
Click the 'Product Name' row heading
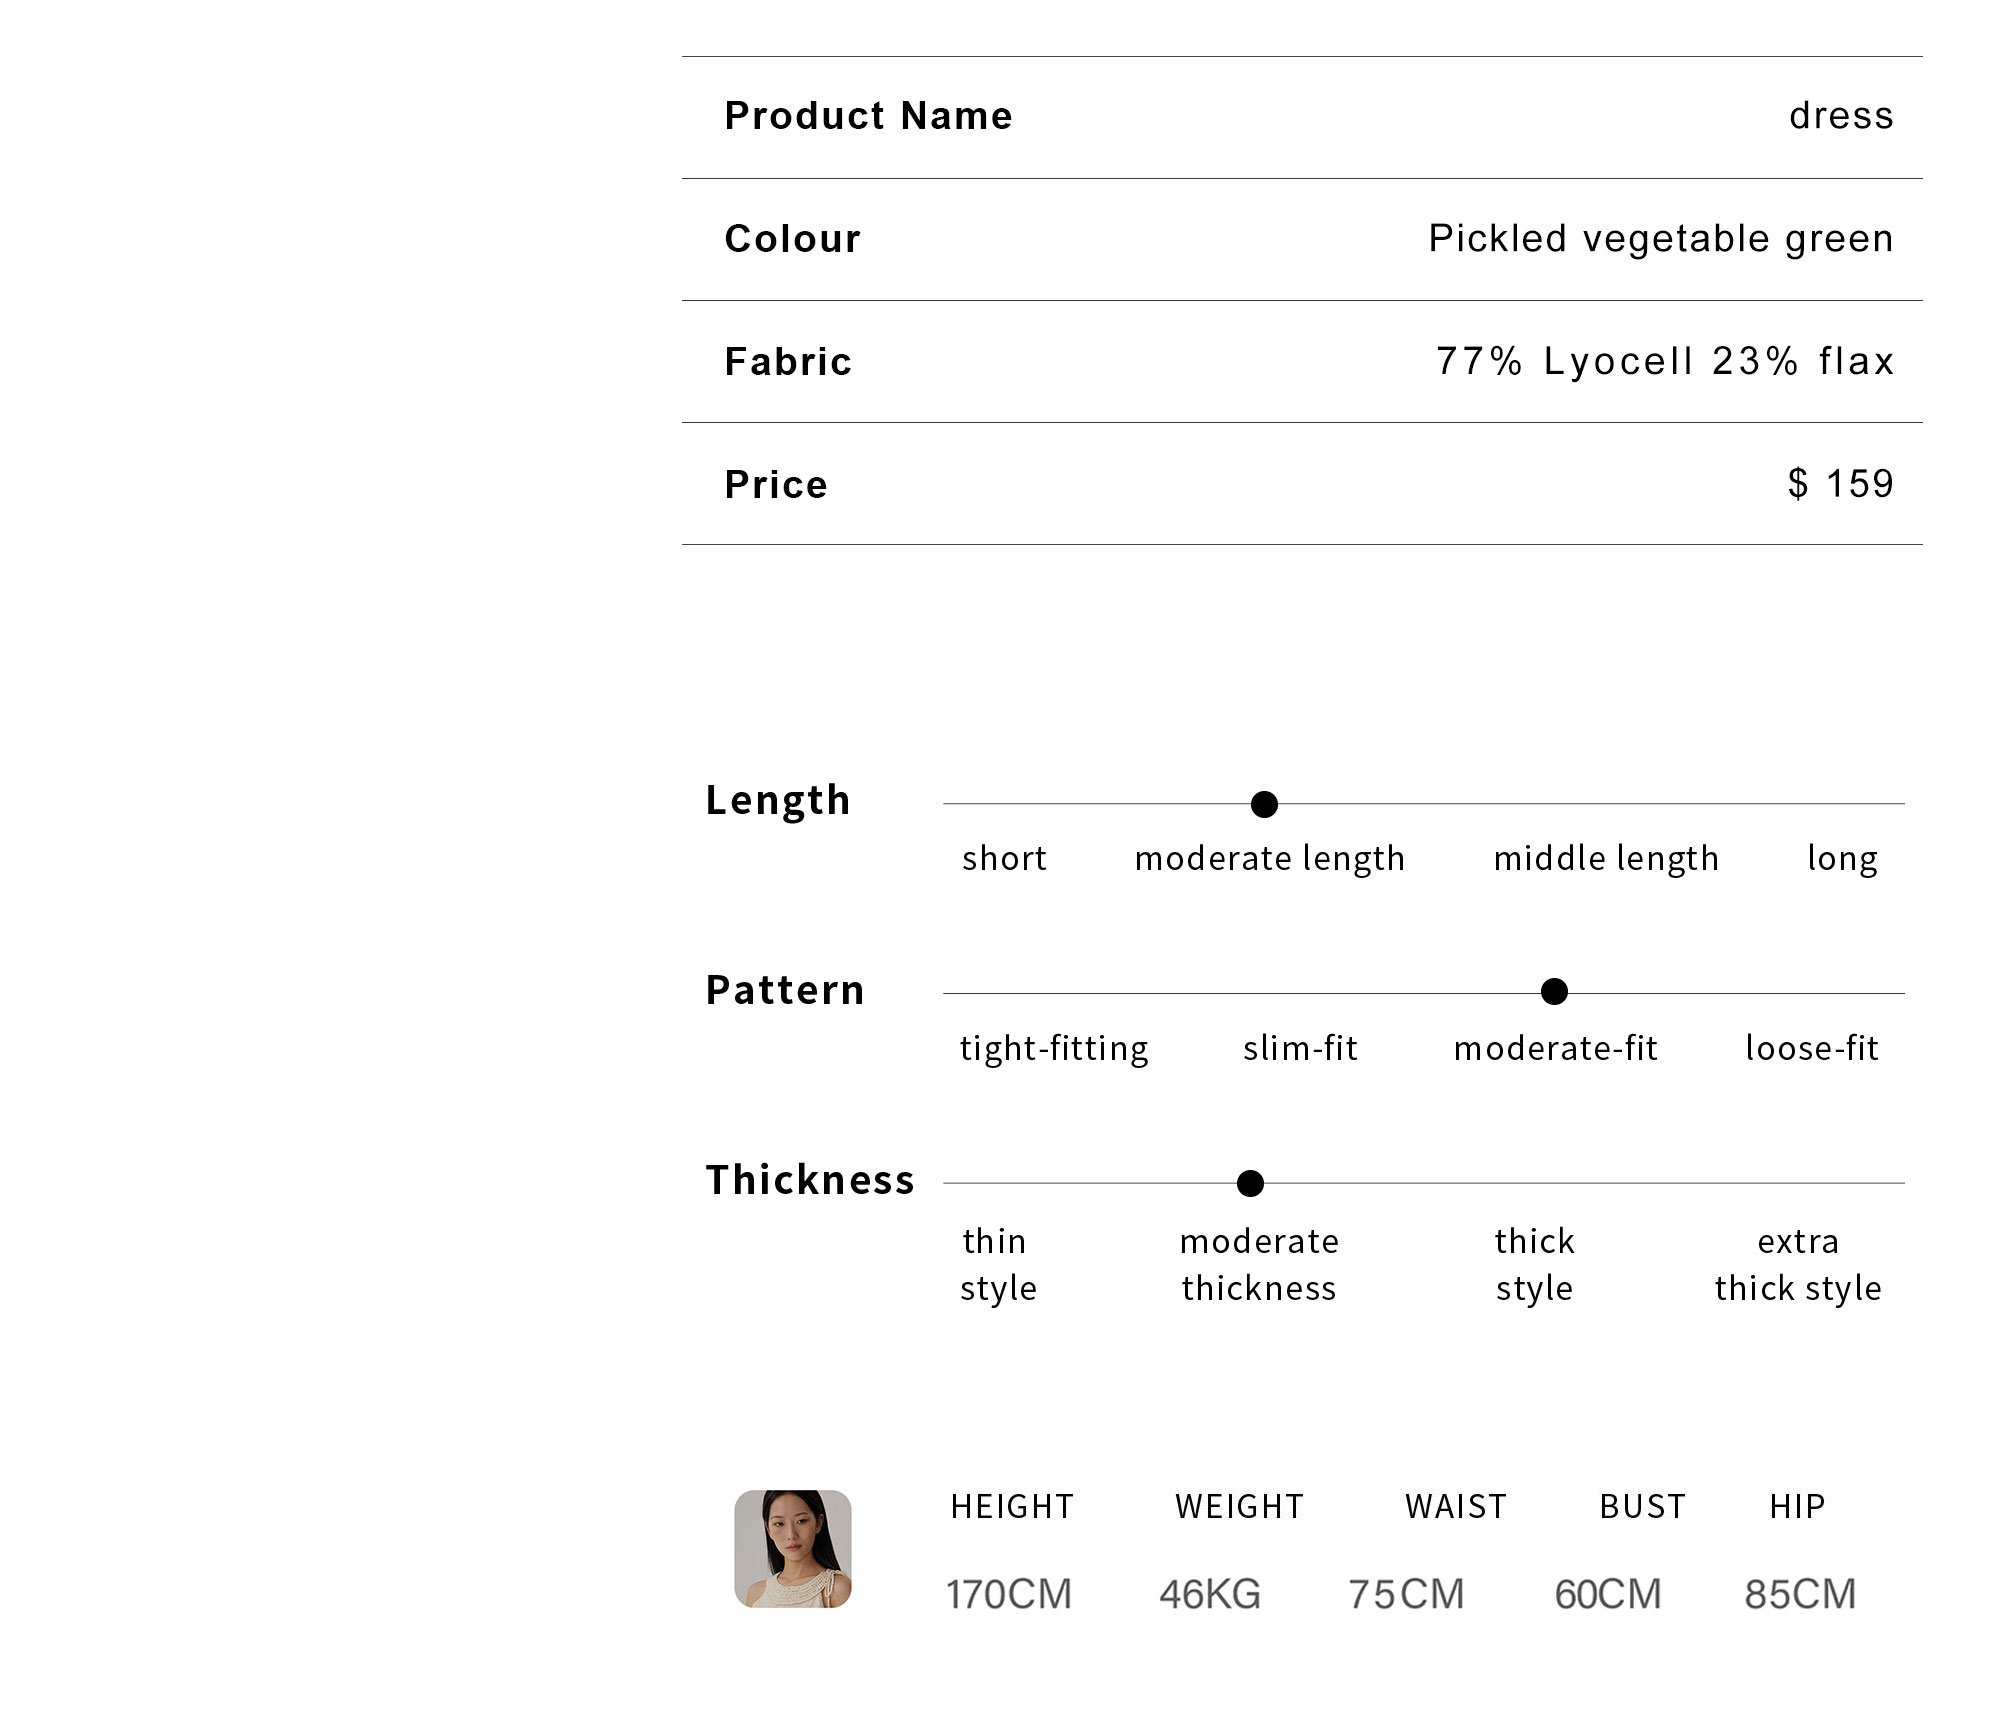[x=869, y=116]
